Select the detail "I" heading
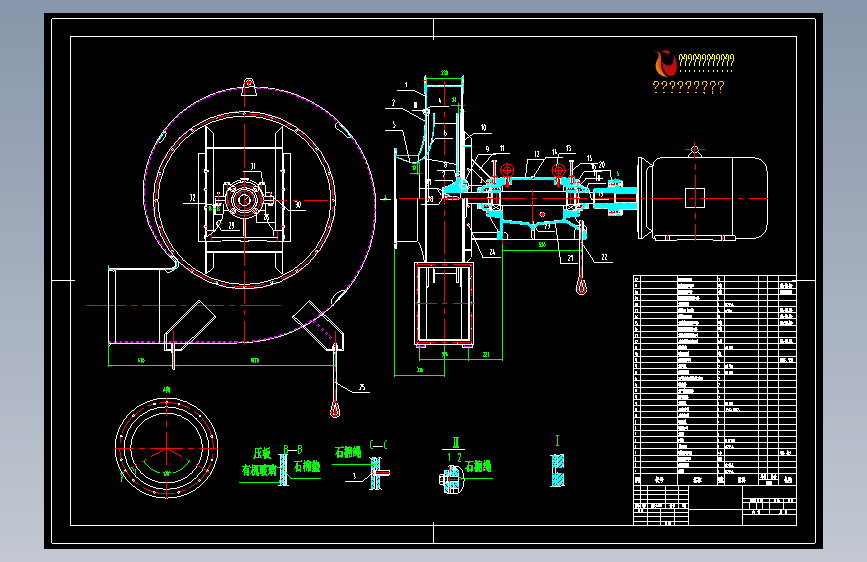The width and height of the screenshot is (867, 562). 557,440
